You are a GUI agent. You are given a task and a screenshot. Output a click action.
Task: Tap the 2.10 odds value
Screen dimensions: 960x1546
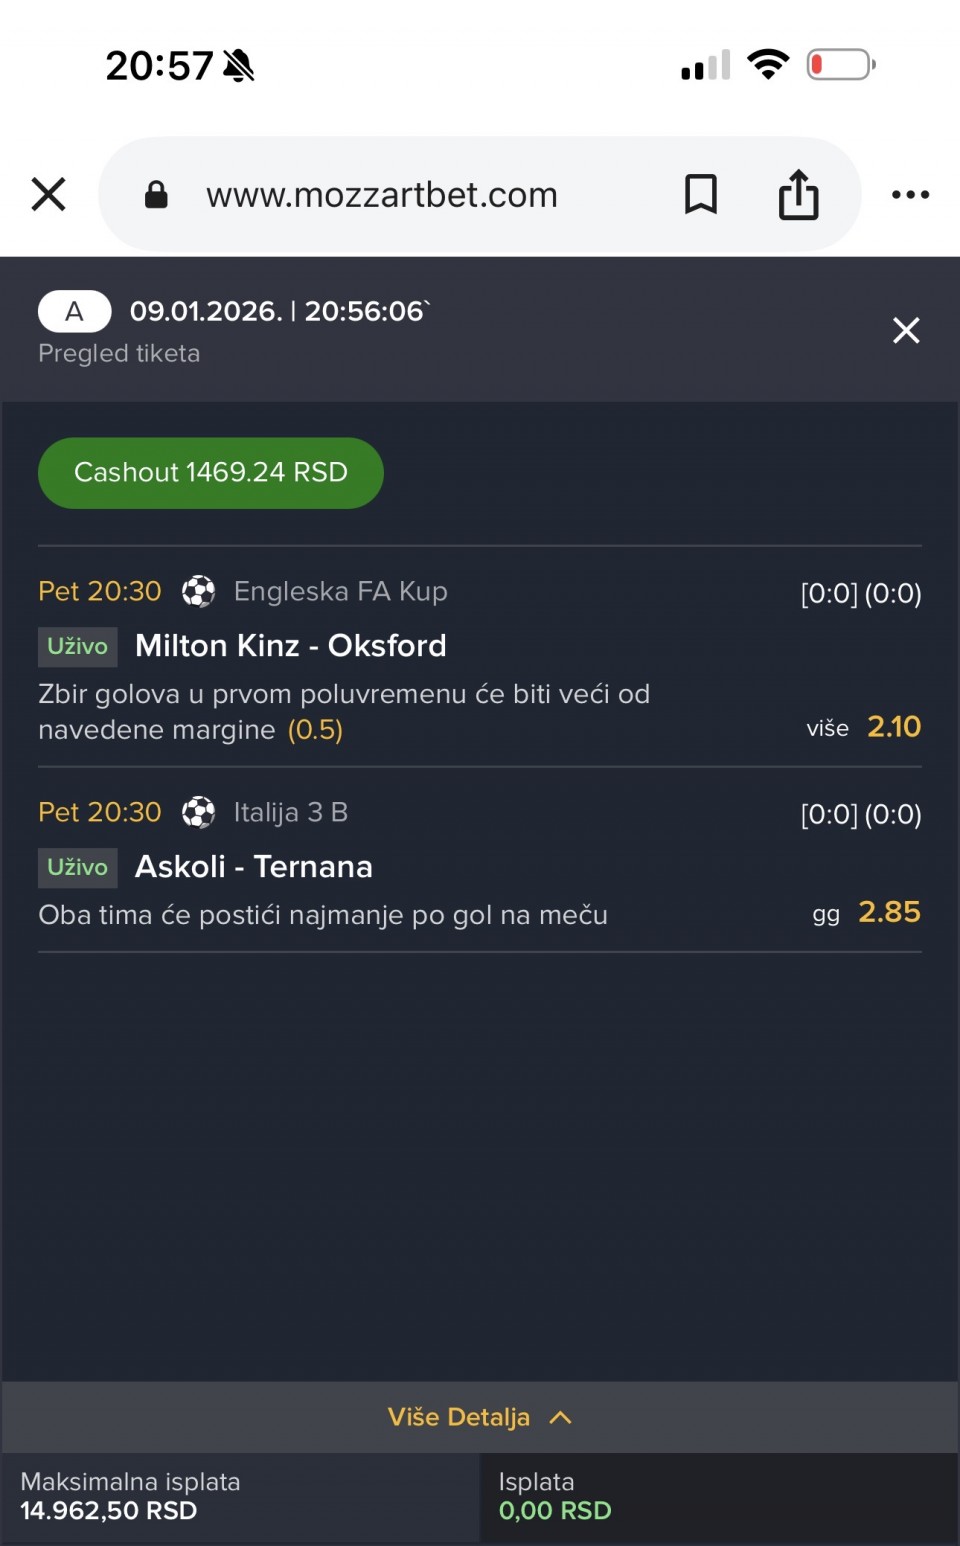(x=893, y=727)
